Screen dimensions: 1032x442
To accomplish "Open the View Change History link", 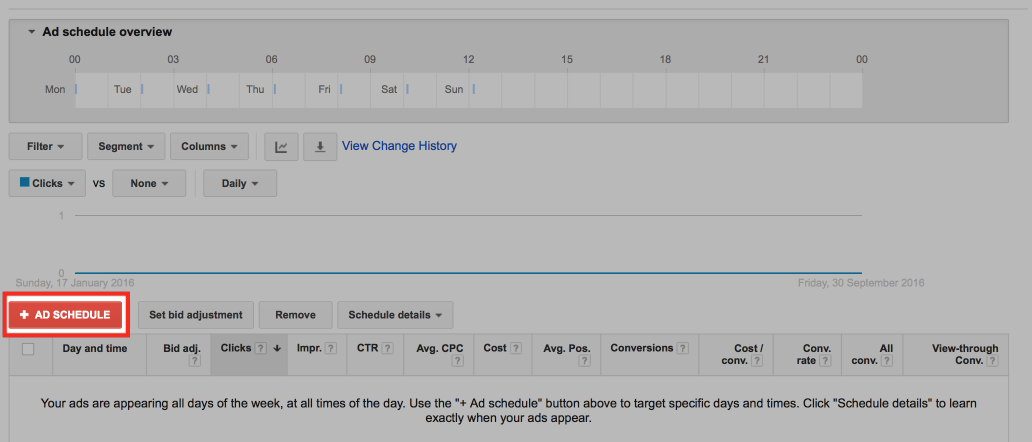I will [399, 146].
